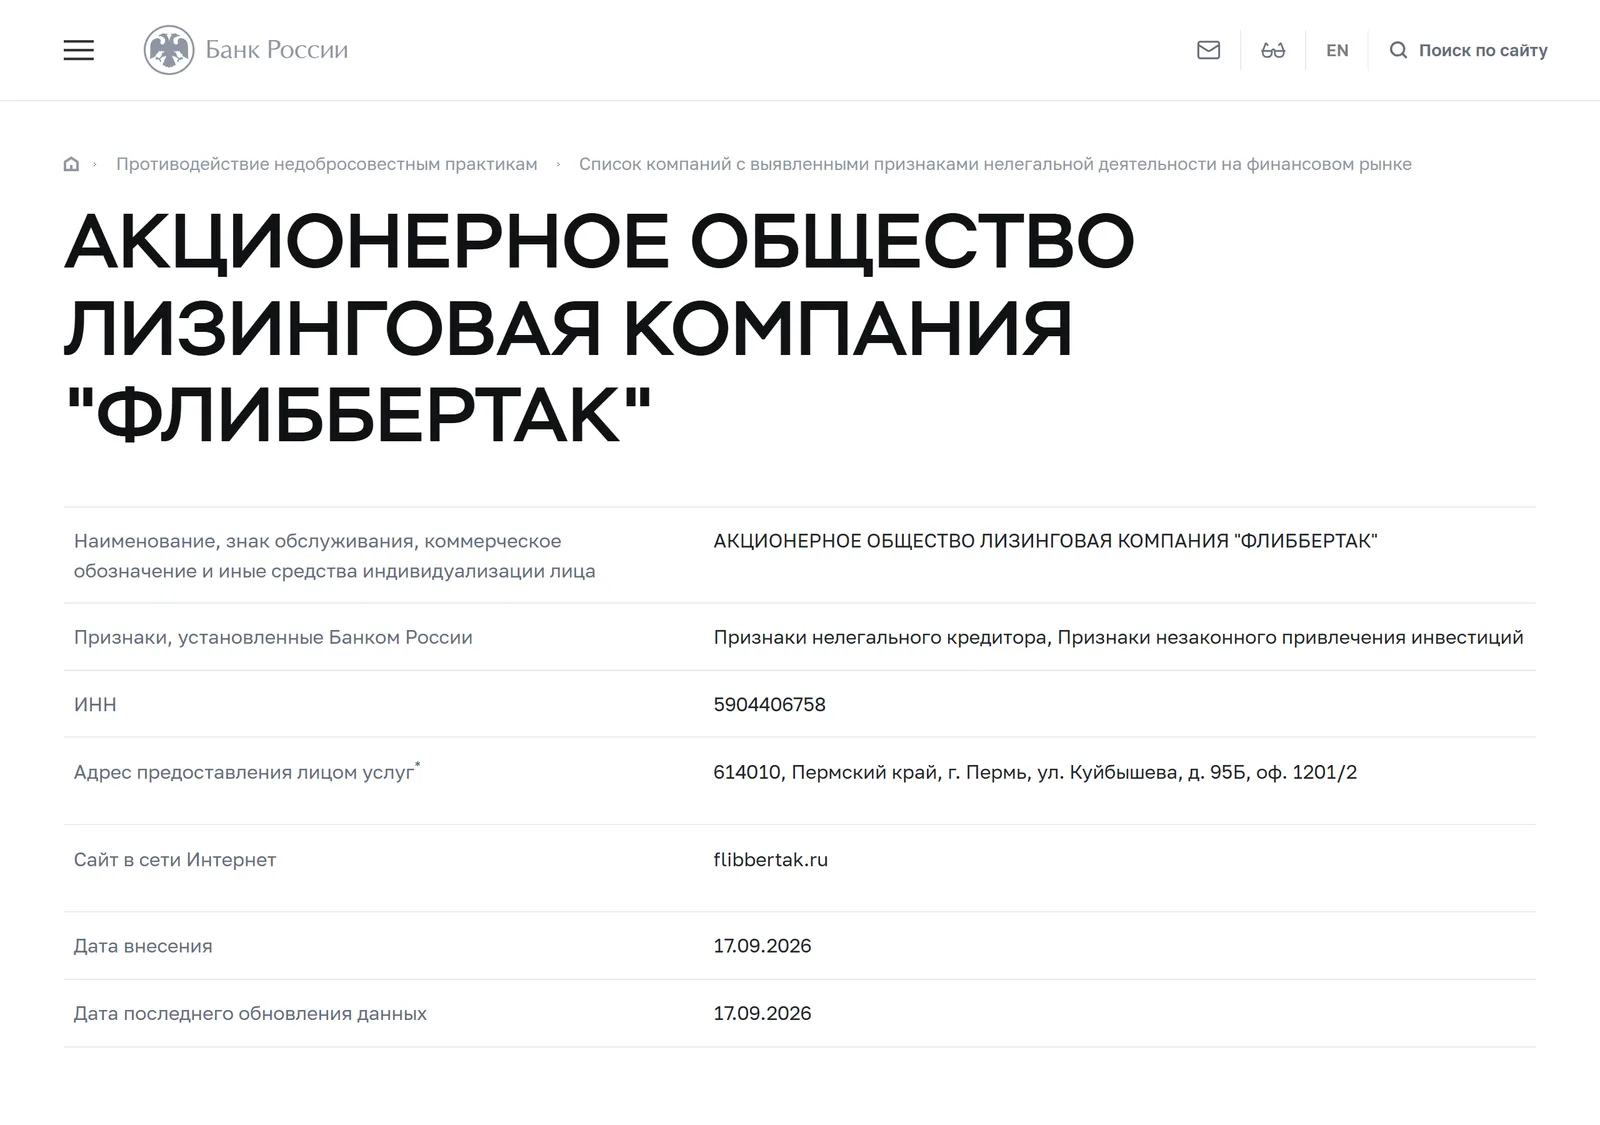
Task: Go to the home breadcrumb icon
Action: (x=71, y=164)
